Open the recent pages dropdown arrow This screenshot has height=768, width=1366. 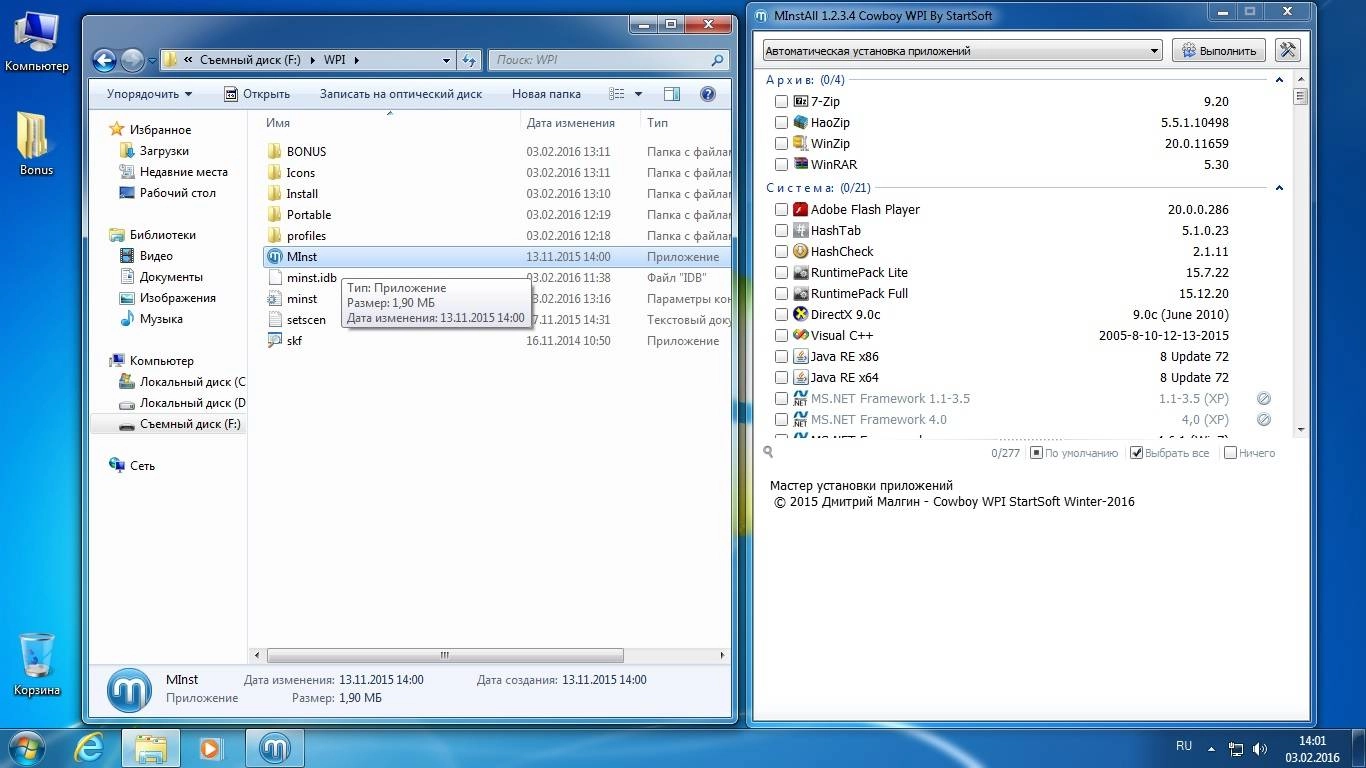(151, 60)
